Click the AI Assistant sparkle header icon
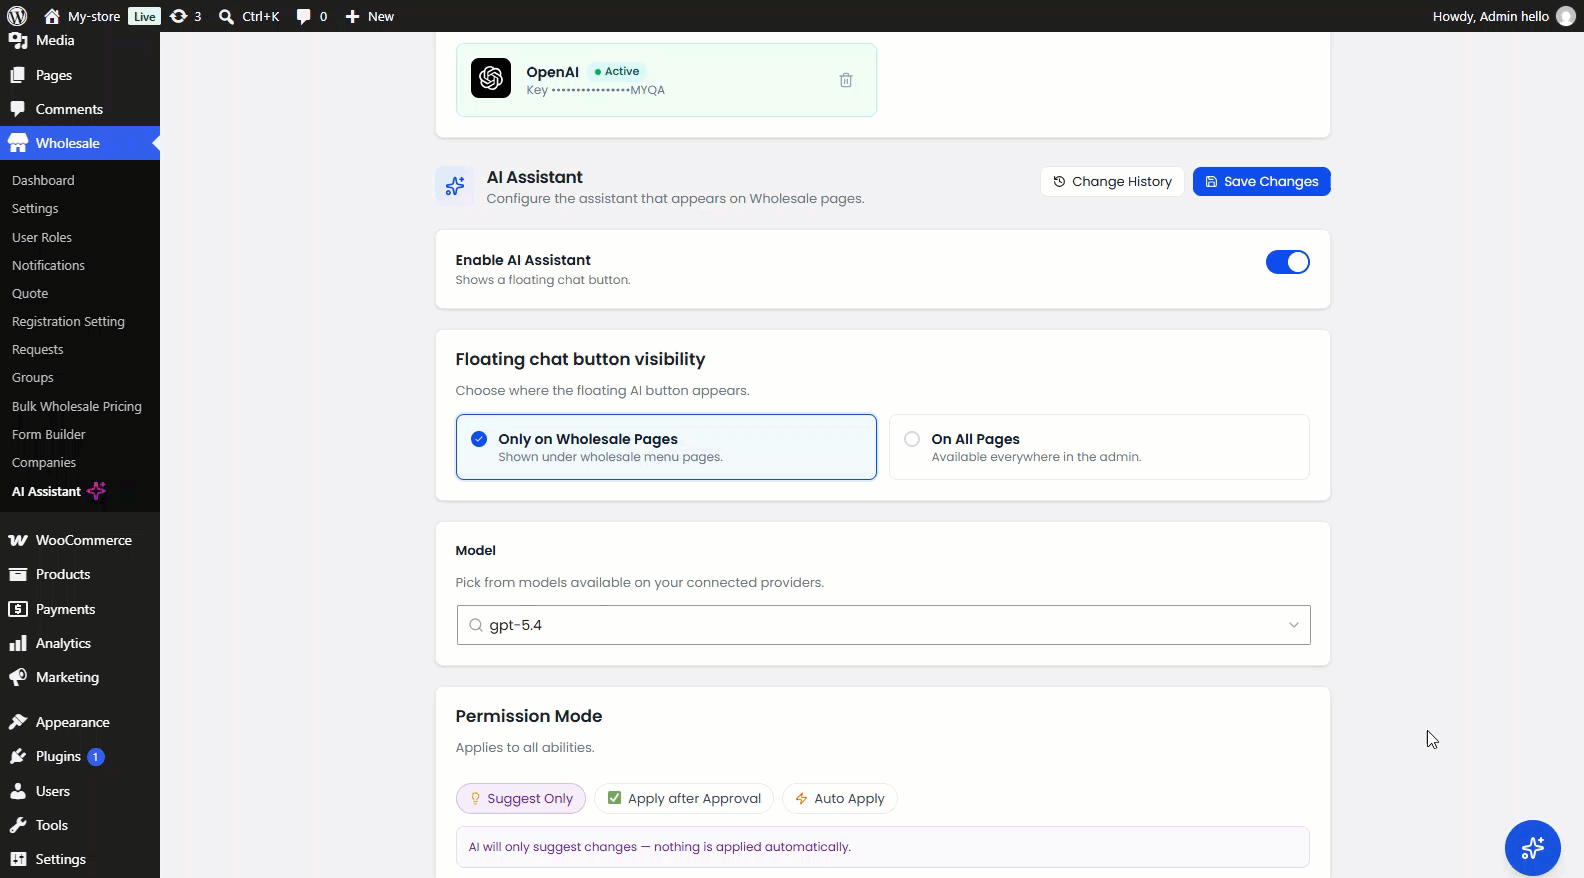Viewport: 1584px width, 878px height. [455, 186]
